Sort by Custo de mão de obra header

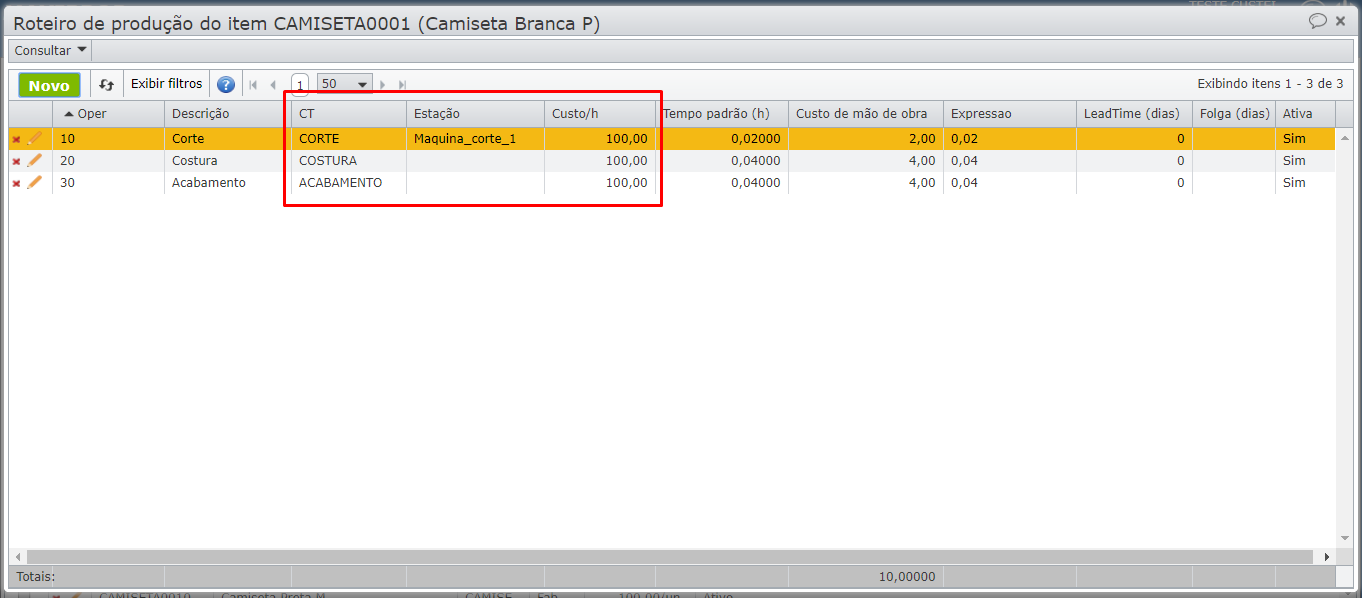pyautogui.click(x=866, y=113)
